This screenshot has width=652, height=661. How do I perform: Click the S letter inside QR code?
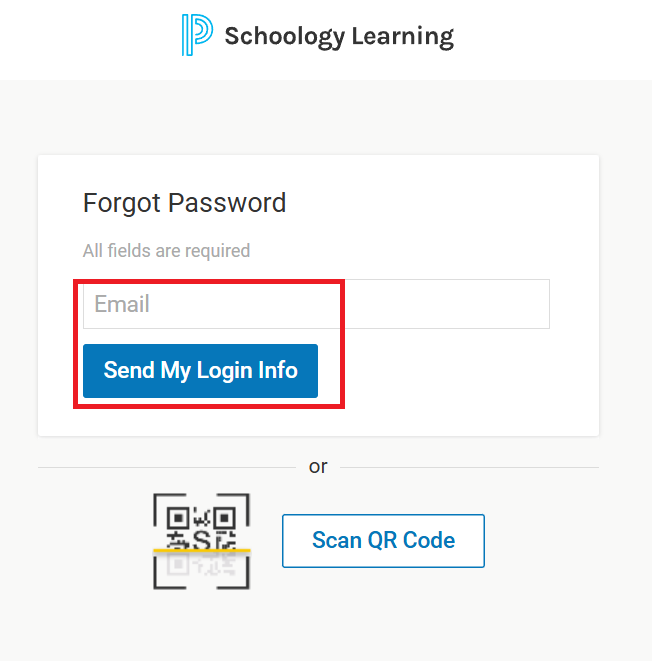tap(202, 540)
